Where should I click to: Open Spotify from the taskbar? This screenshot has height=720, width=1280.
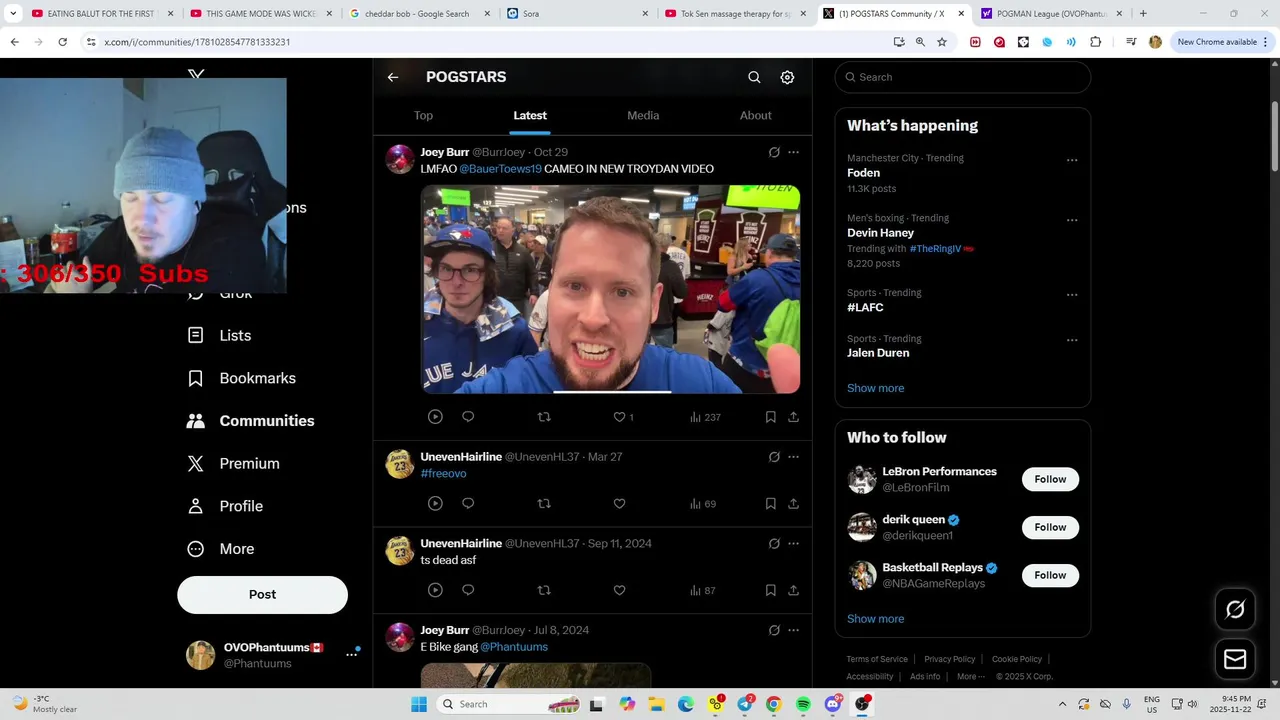pos(803,704)
